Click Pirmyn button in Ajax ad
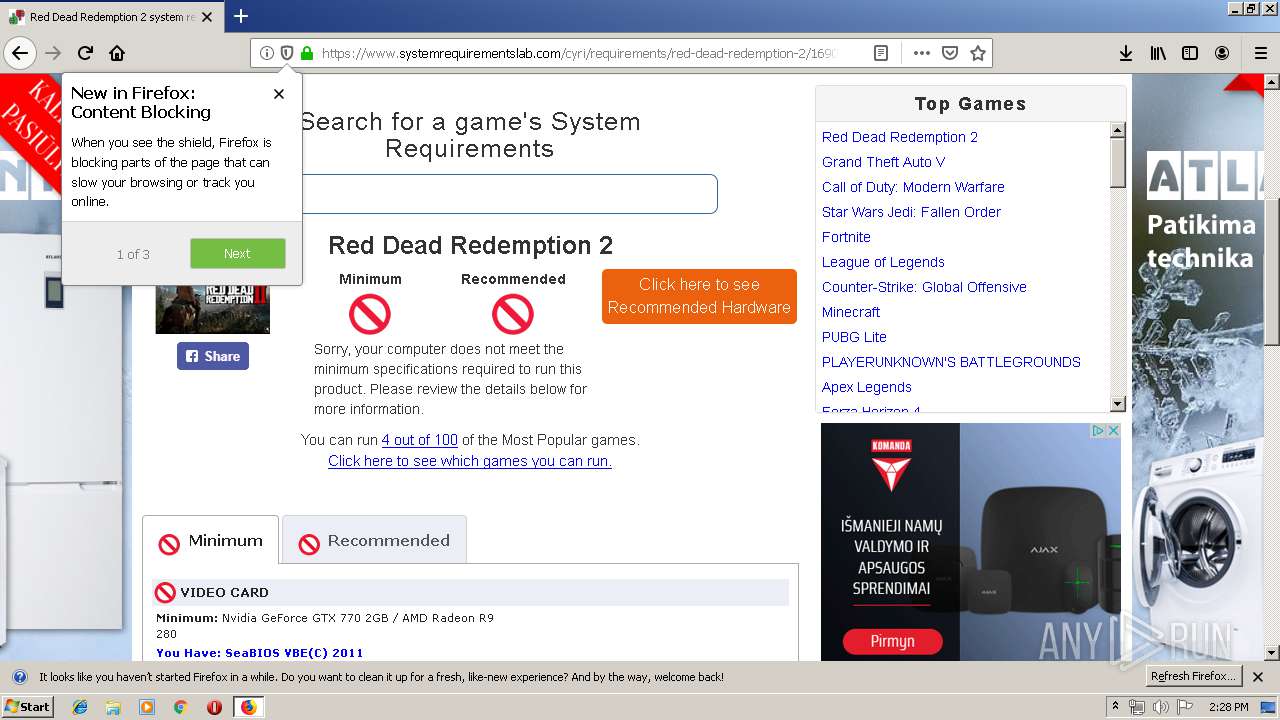1280x720 pixels. pyautogui.click(x=892, y=641)
